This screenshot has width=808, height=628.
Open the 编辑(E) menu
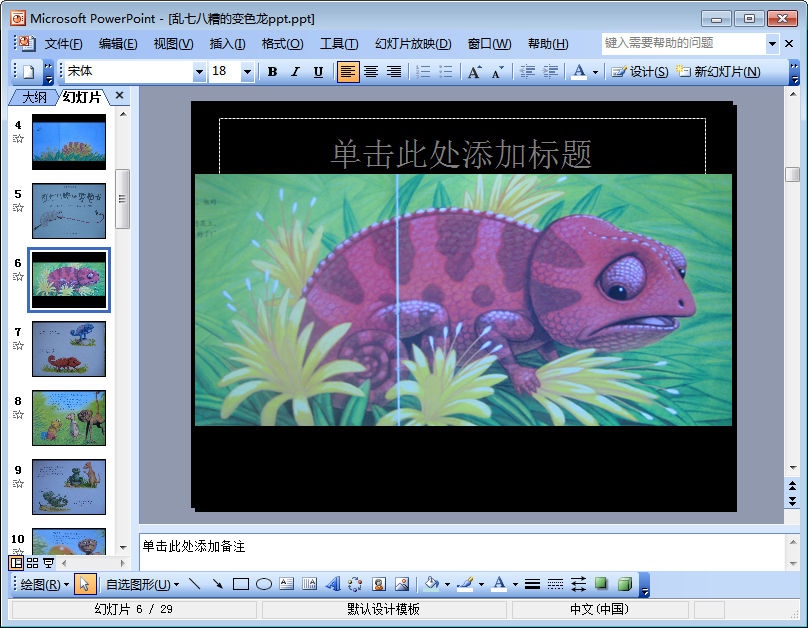point(118,44)
